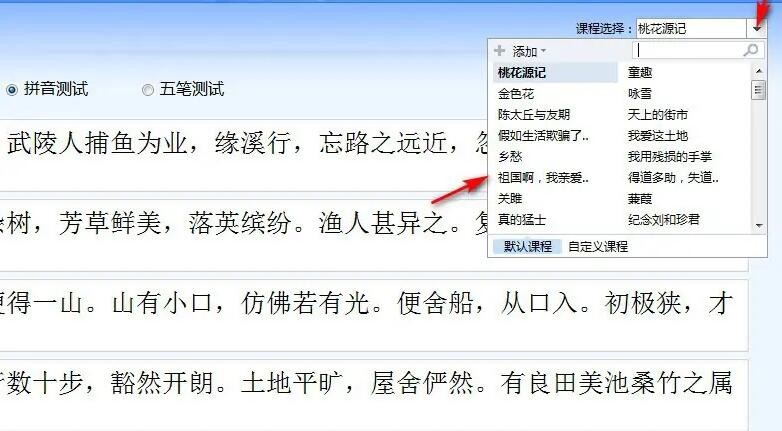Select the highlighted 桃花源记 course entry
Viewport: 782px width, 431px height.
[555, 73]
